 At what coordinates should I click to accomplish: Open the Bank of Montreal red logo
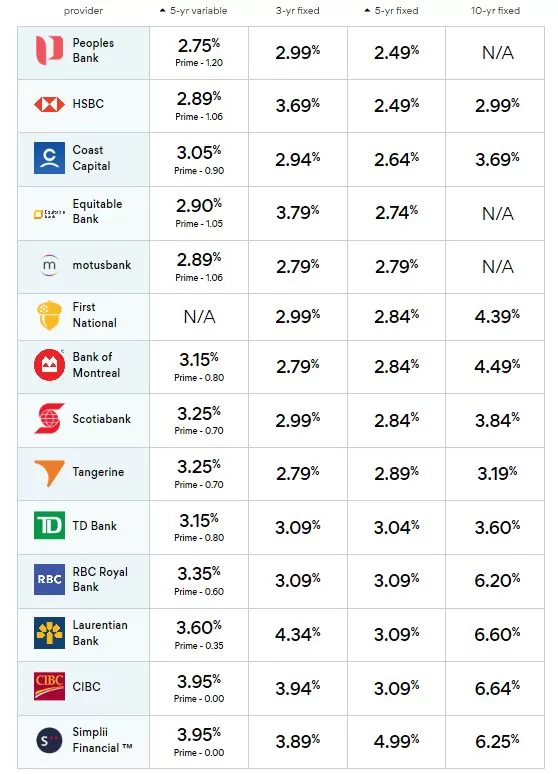(x=49, y=365)
